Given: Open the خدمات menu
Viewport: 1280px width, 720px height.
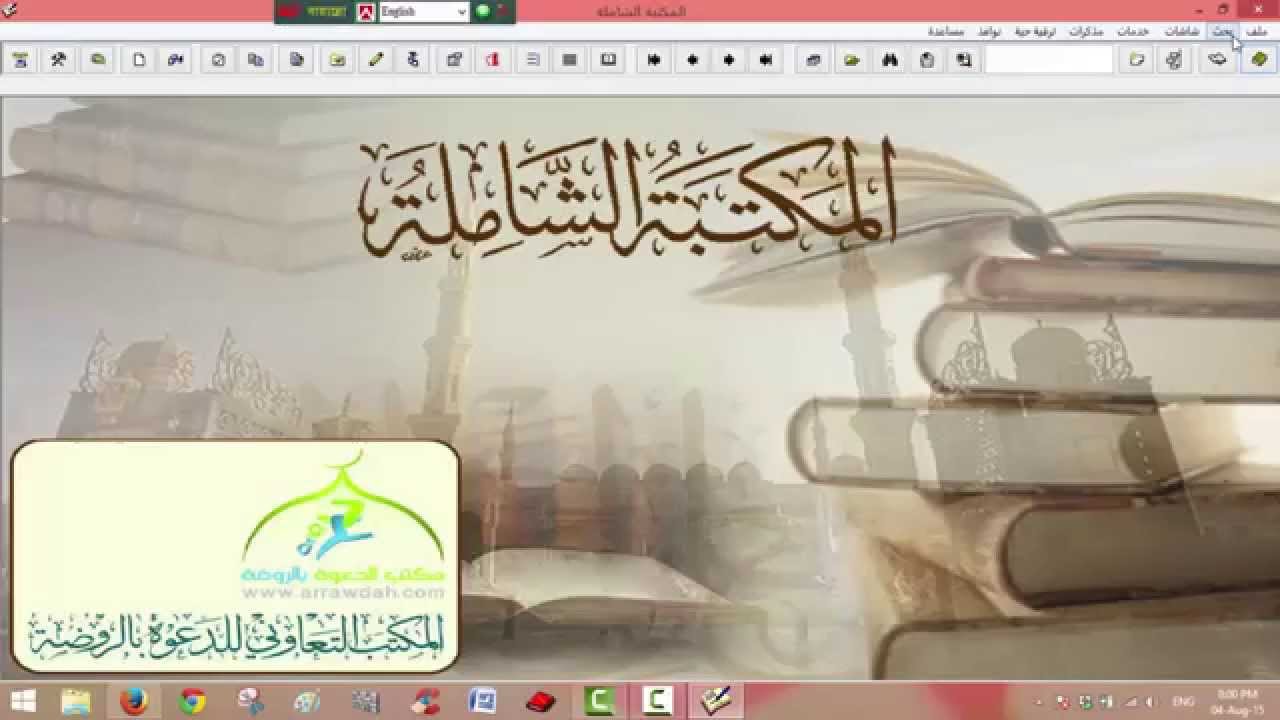Looking at the screenshot, I should click(x=1133, y=32).
